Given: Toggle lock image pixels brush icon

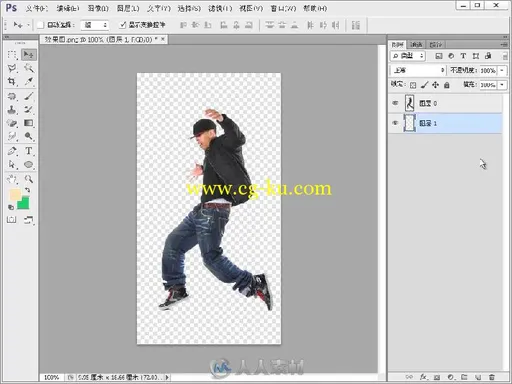Looking at the screenshot, I should click(x=424, y=85).
